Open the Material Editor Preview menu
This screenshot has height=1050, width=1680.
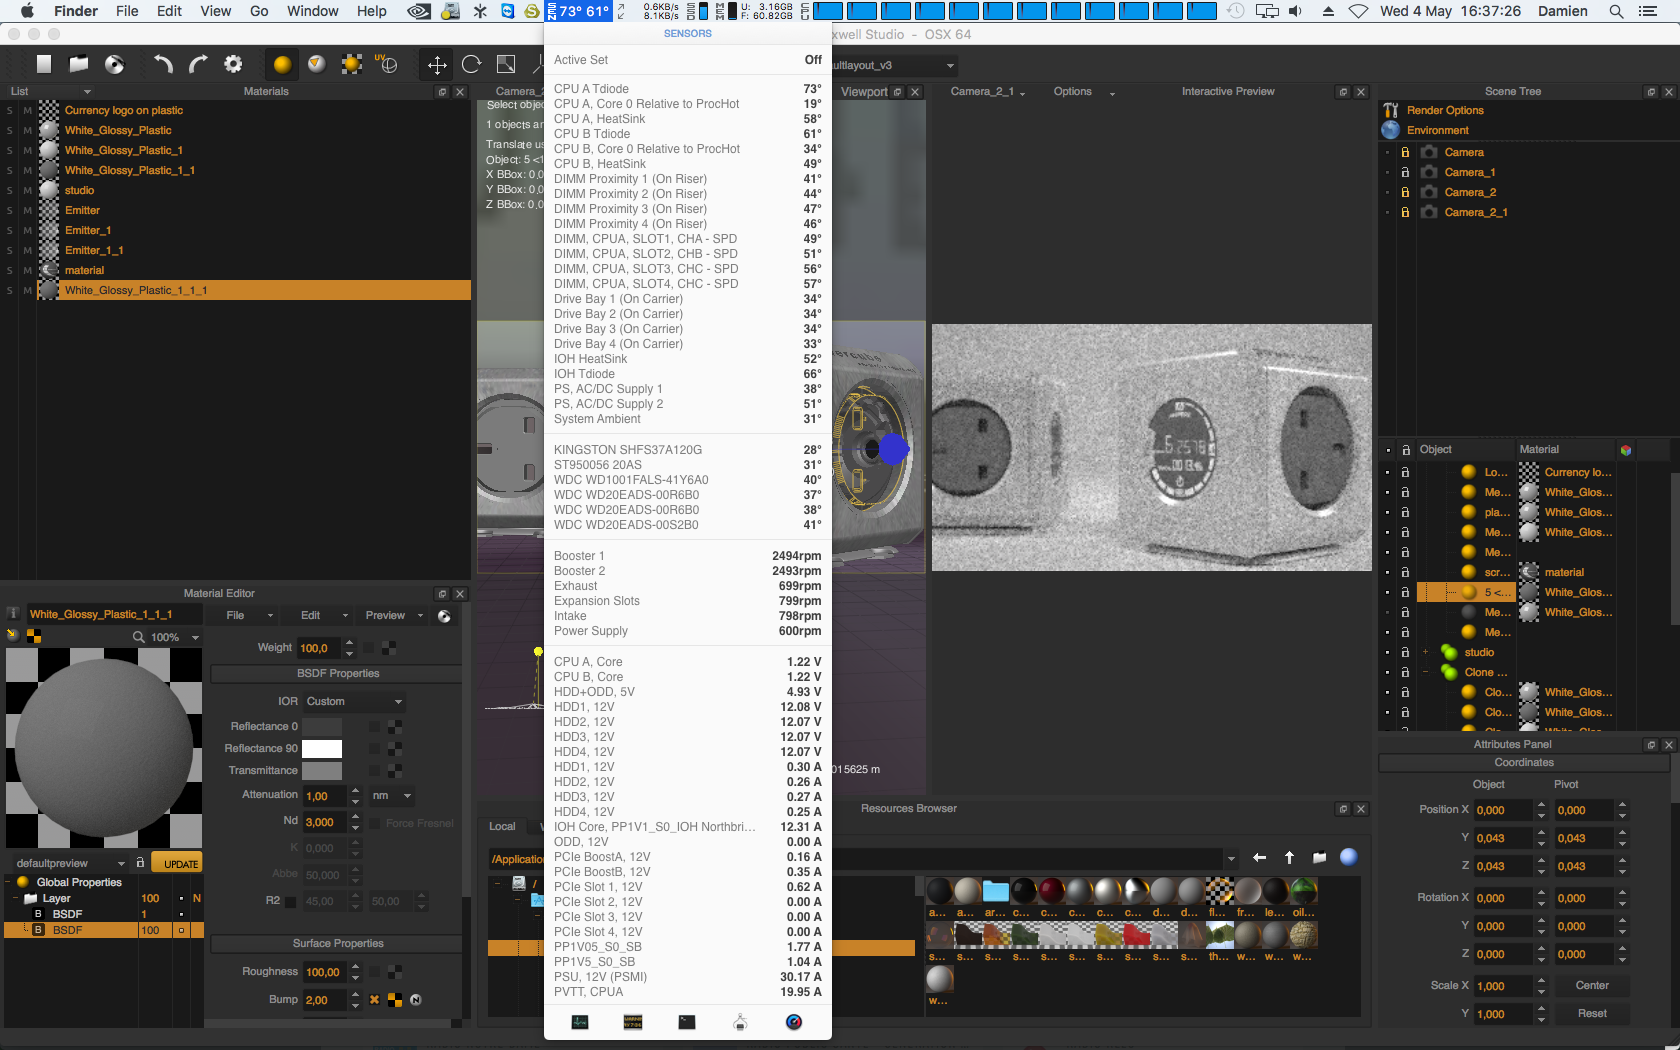pos(394,616)
